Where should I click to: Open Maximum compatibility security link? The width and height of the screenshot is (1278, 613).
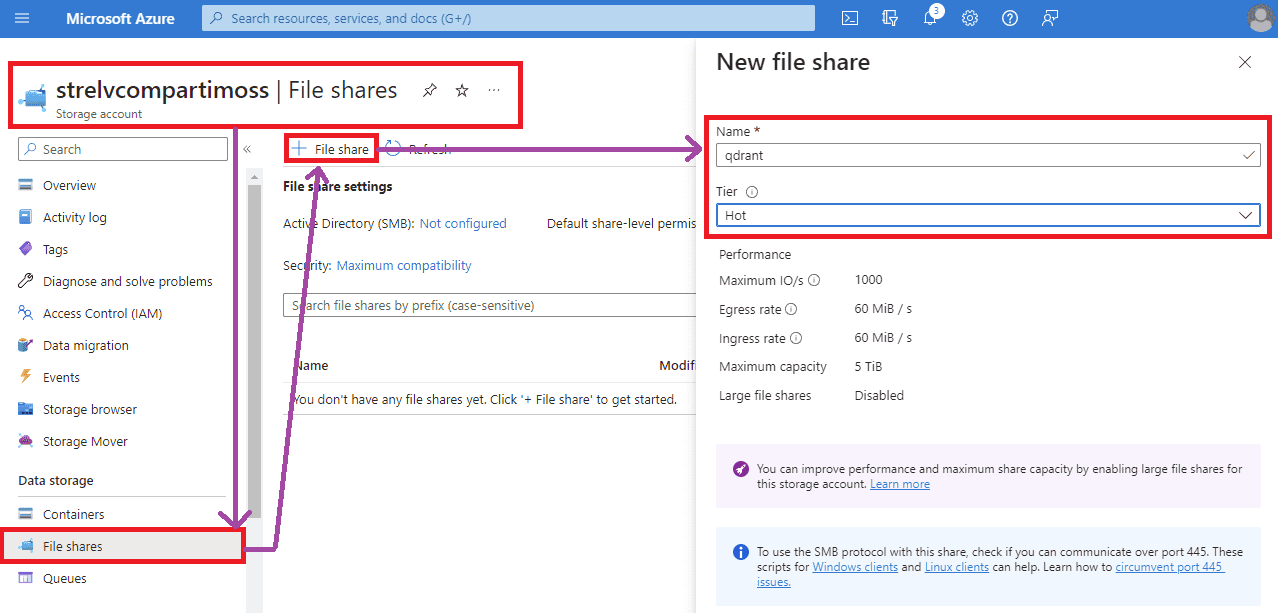(404, 266)
